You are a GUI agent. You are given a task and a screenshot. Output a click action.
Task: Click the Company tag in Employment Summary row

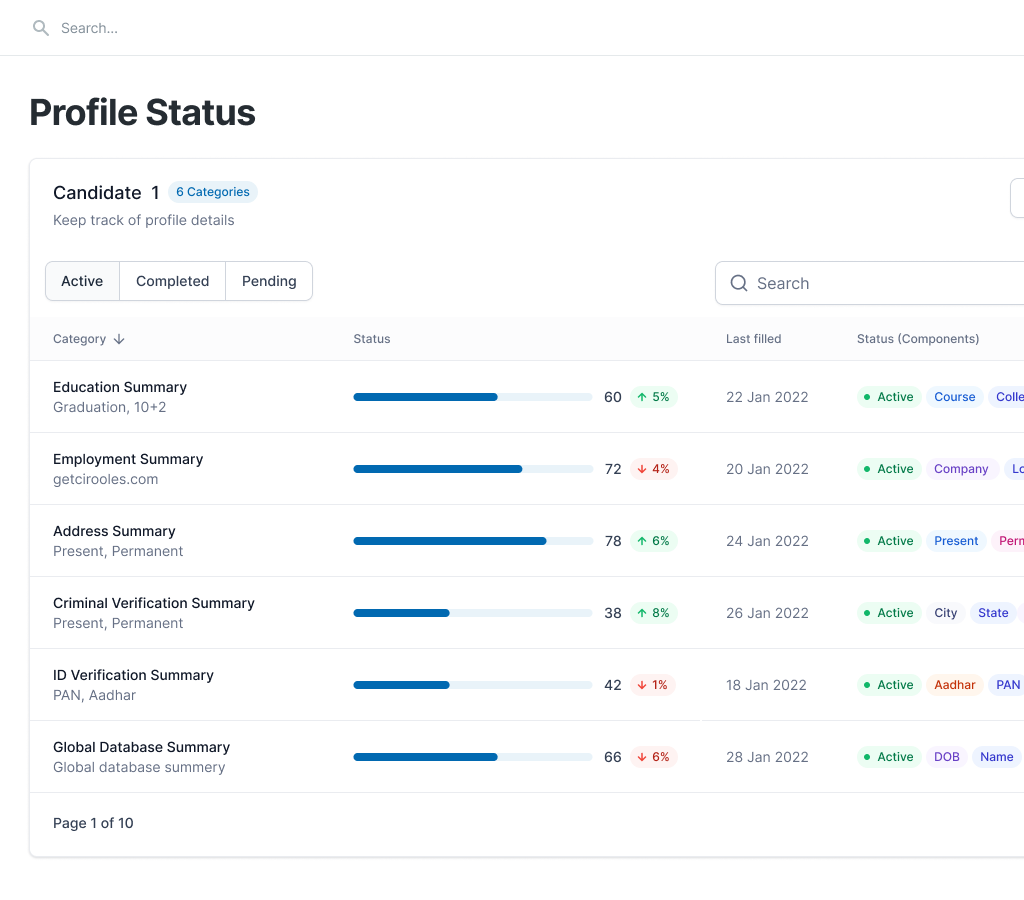pyautogui.click(x=960, y=469)
